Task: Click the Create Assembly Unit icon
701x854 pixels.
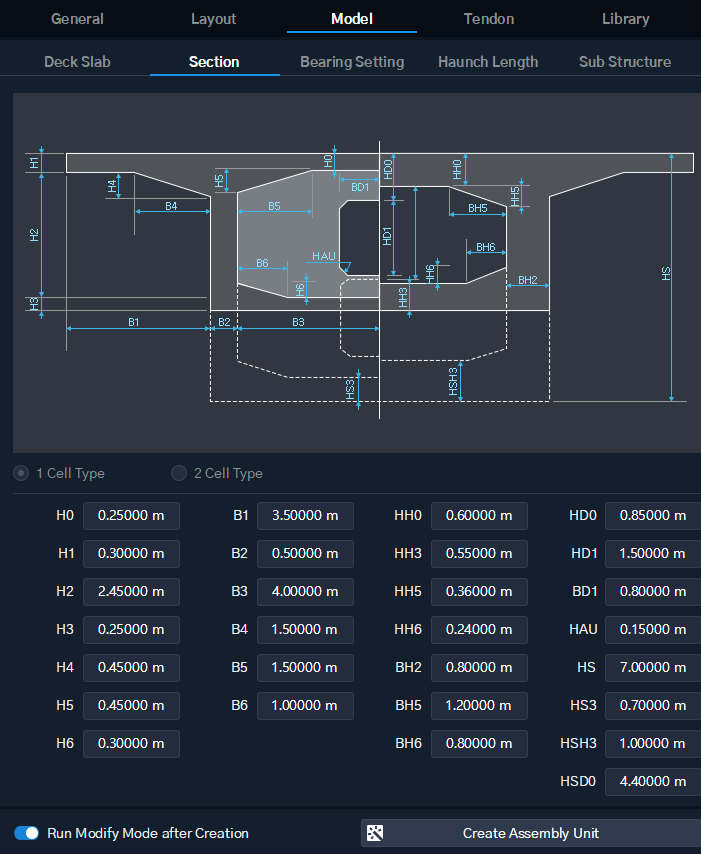Action: 375,833
